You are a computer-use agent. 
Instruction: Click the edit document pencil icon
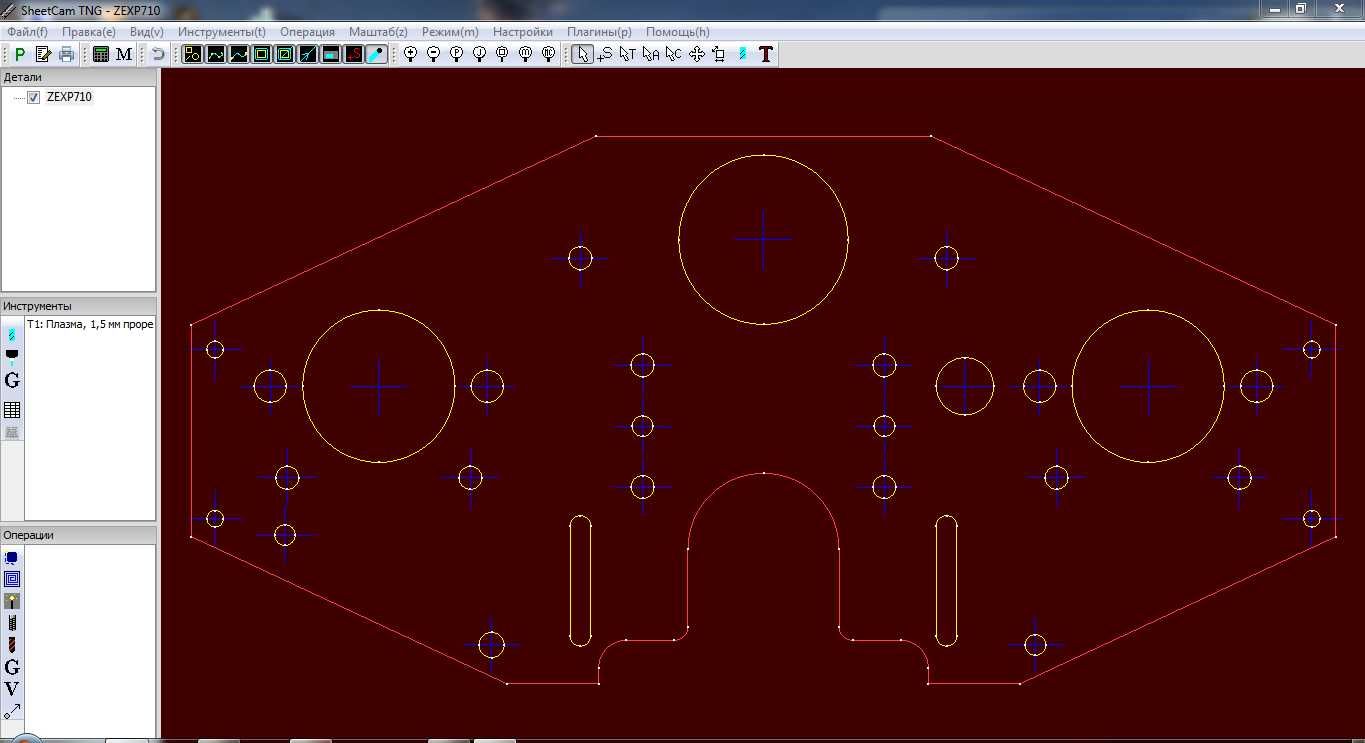(43, 54)
